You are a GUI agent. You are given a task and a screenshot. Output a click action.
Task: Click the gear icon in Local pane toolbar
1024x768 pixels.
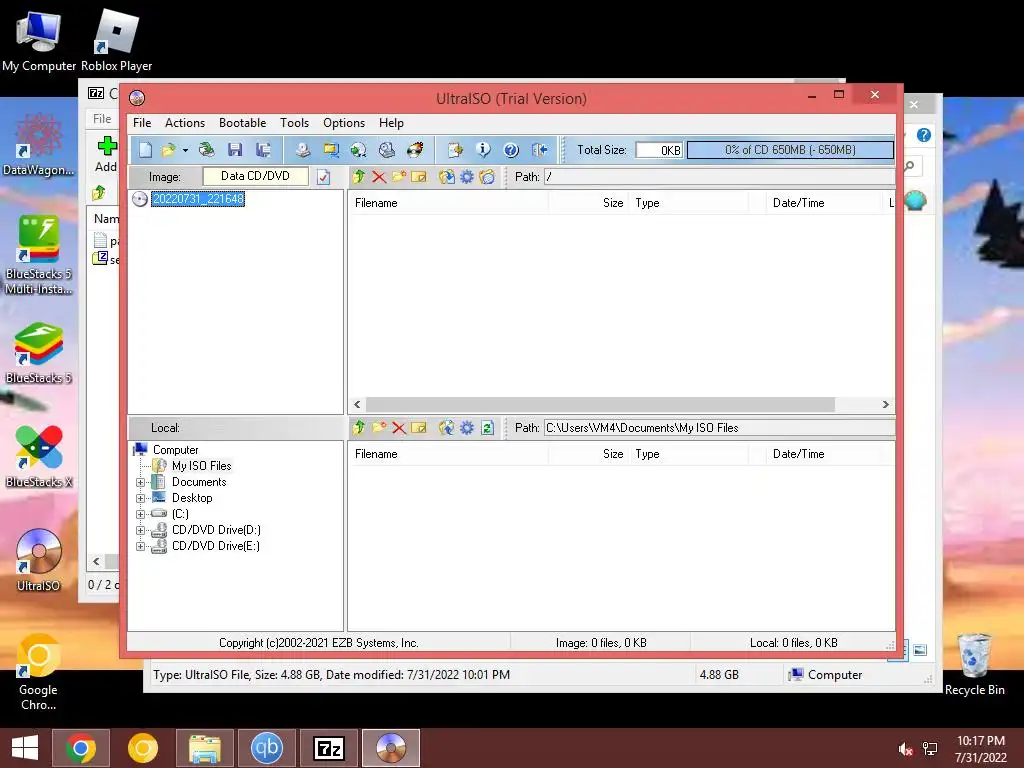(x=467, y=428)
